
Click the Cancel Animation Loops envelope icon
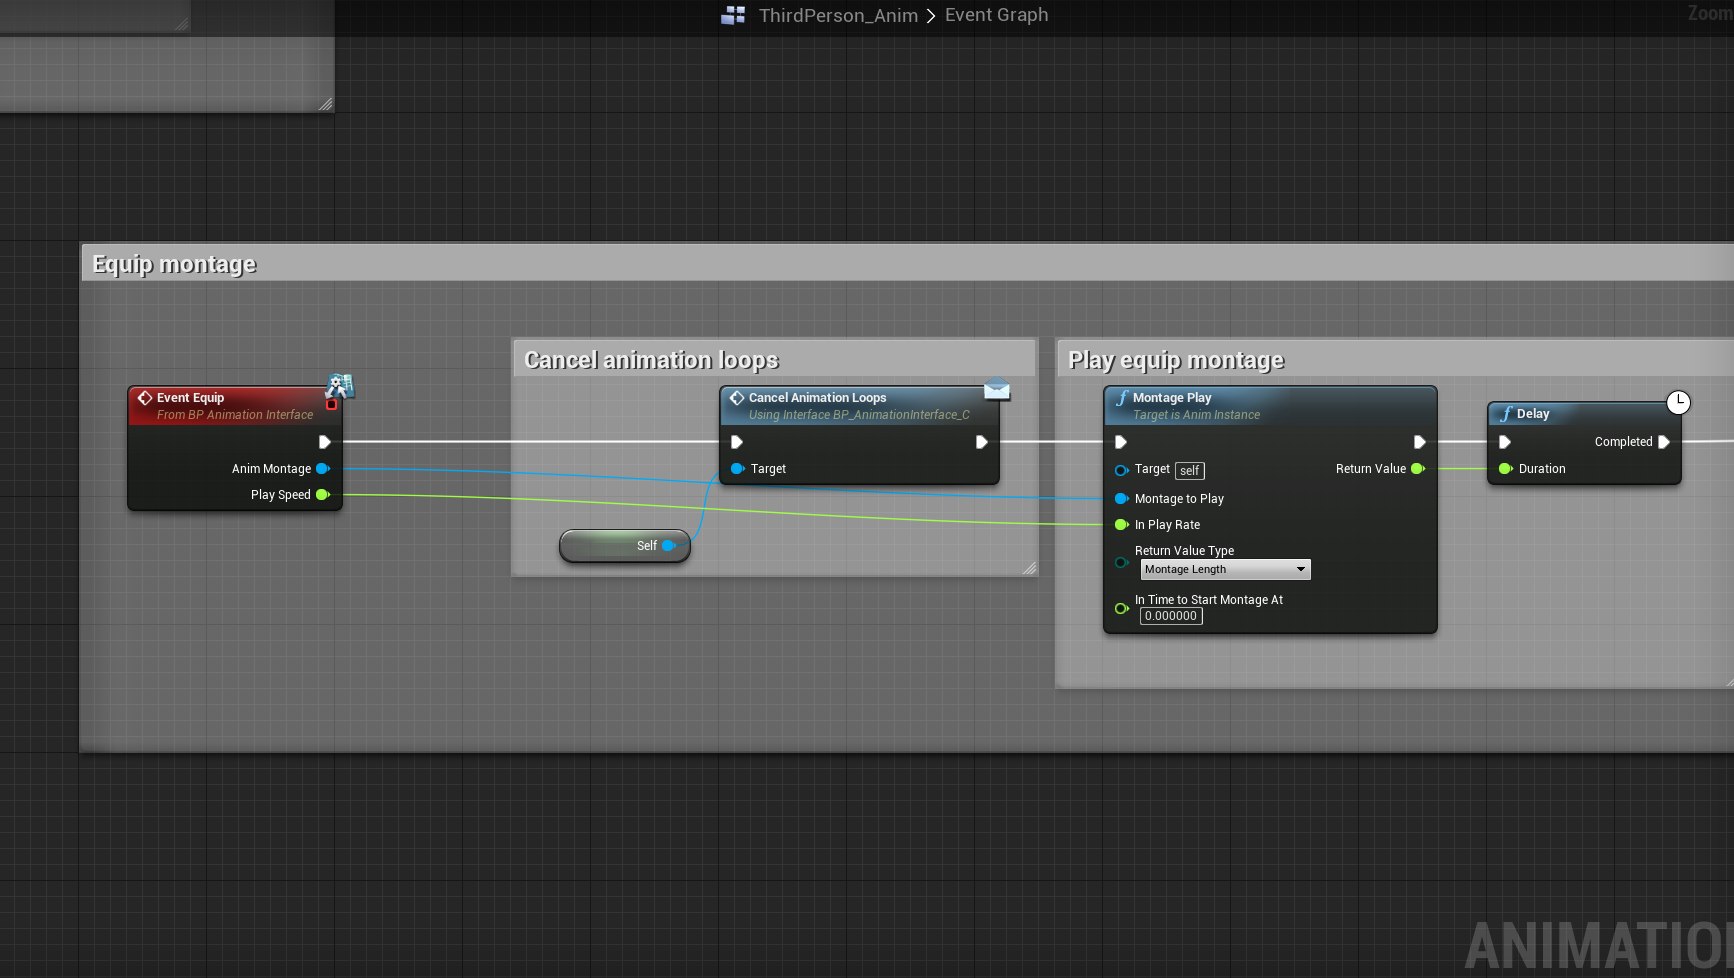[x=996, y=390]
